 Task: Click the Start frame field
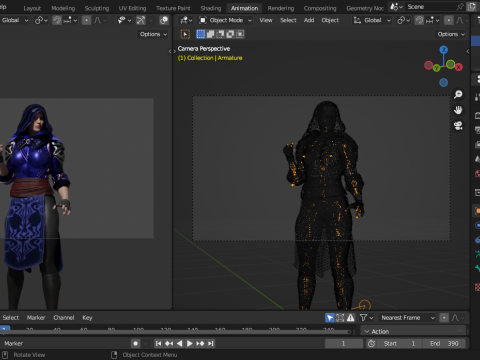[x=399, y=343]
